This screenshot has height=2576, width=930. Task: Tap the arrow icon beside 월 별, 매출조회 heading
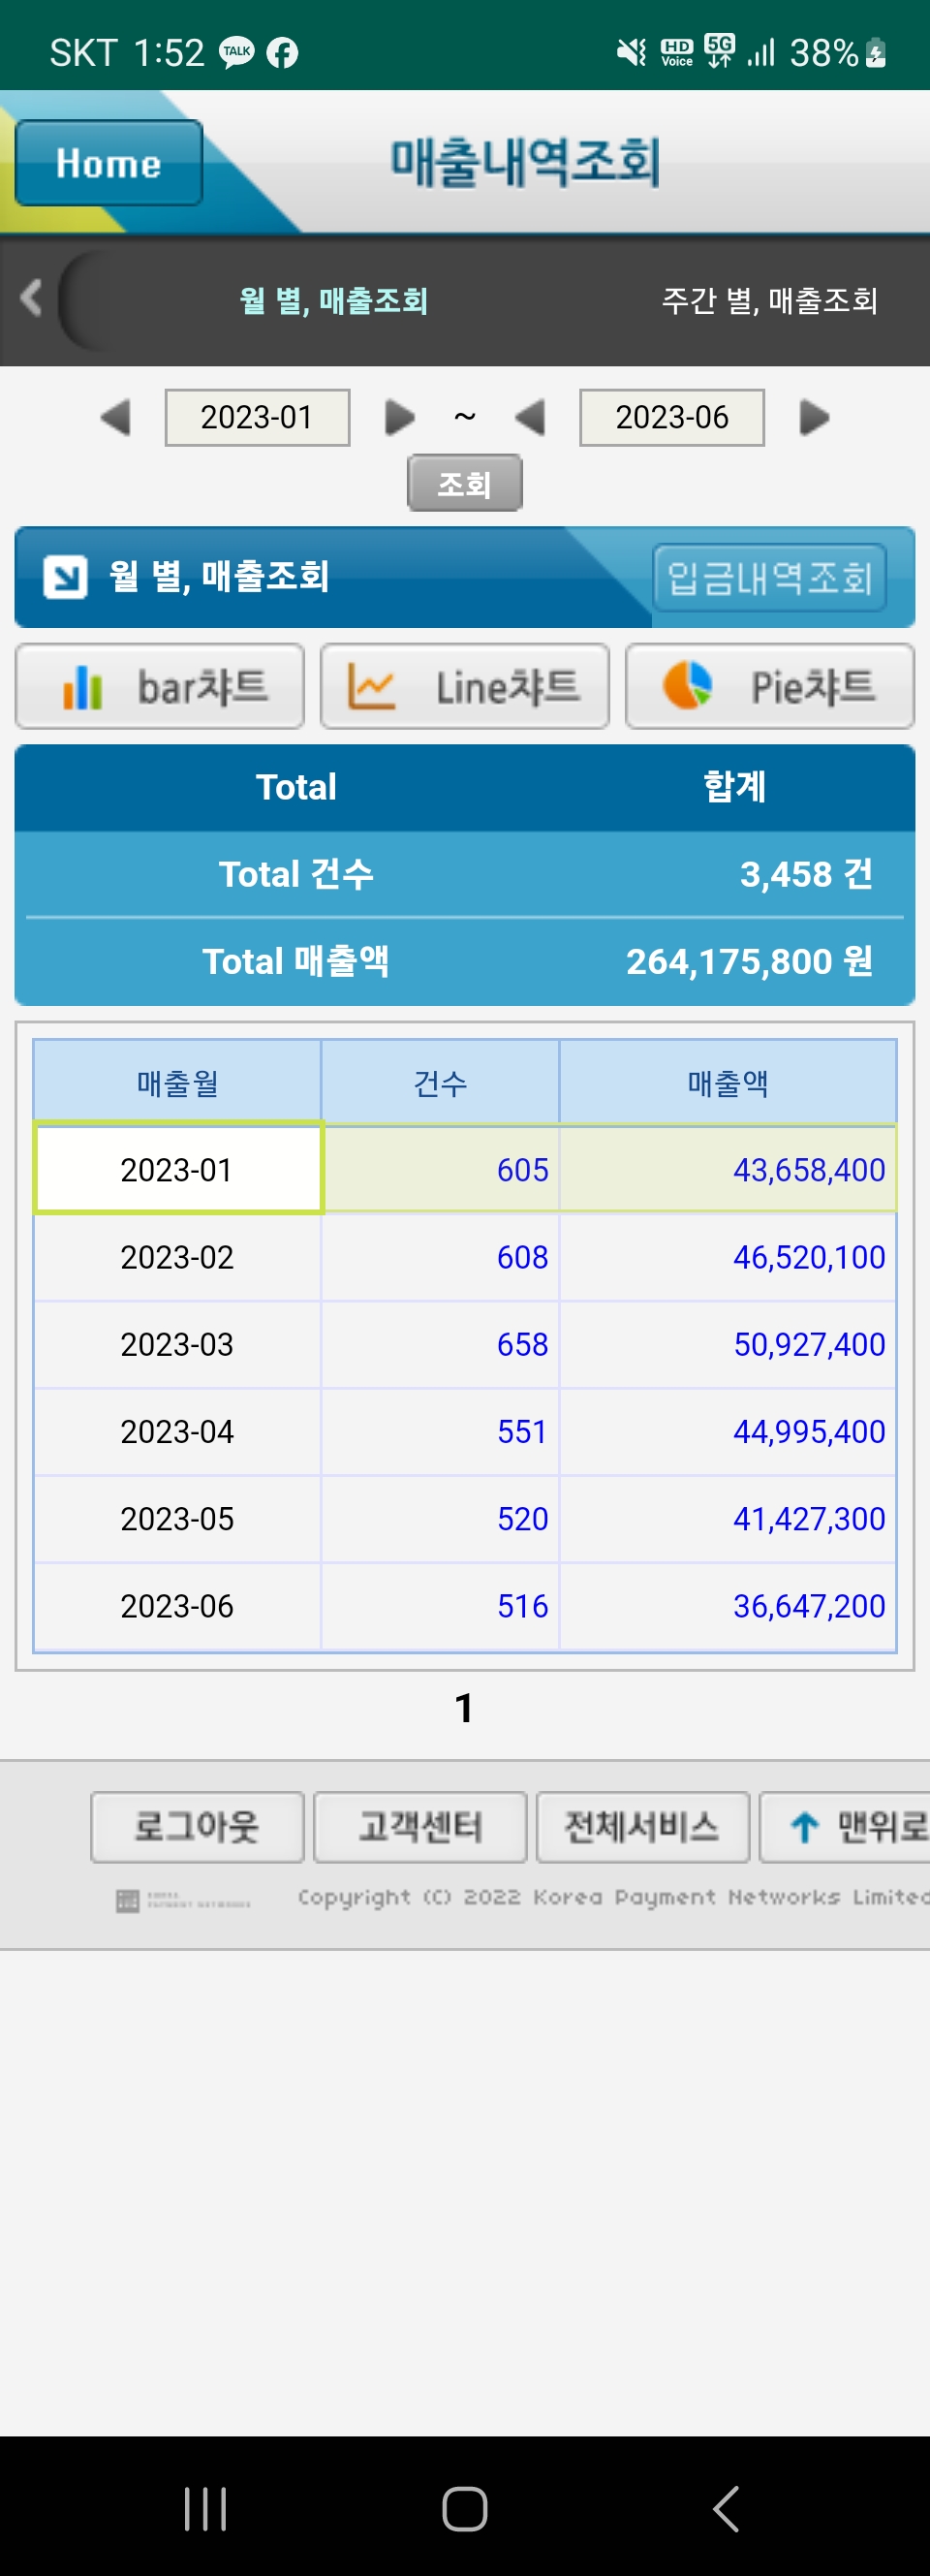(65, 577)
